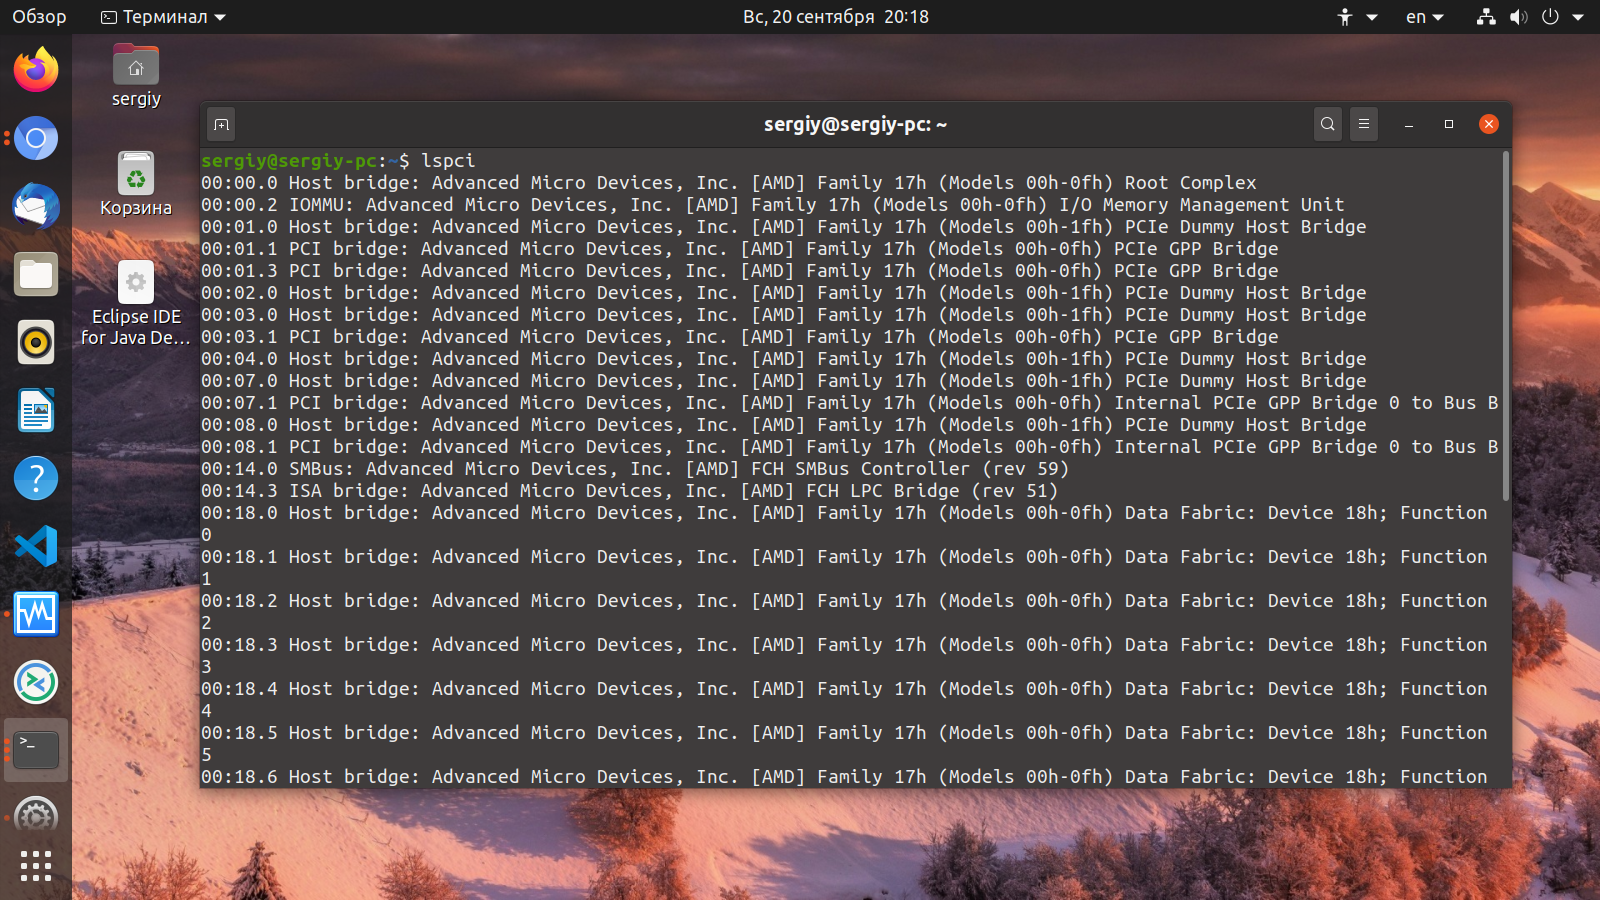The height and width of the screenshot is (900, 1600).
Task: Open the Обзор activities overview
Action: (x=39, y=16)
